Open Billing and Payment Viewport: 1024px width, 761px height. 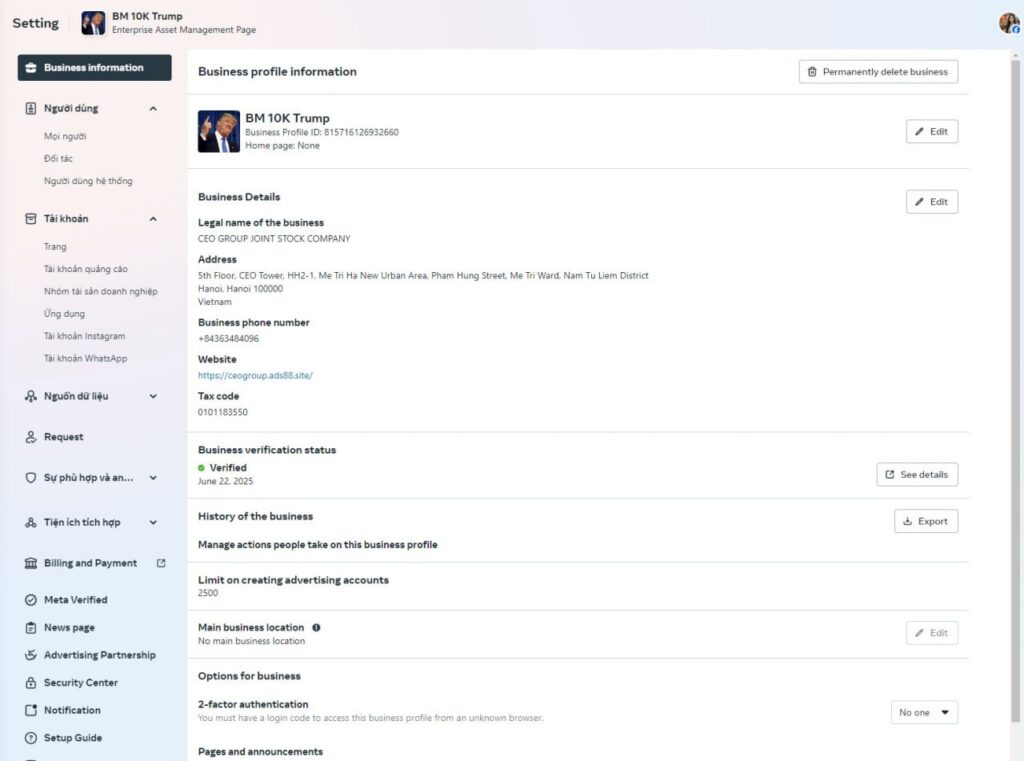[x=90, y=563]
